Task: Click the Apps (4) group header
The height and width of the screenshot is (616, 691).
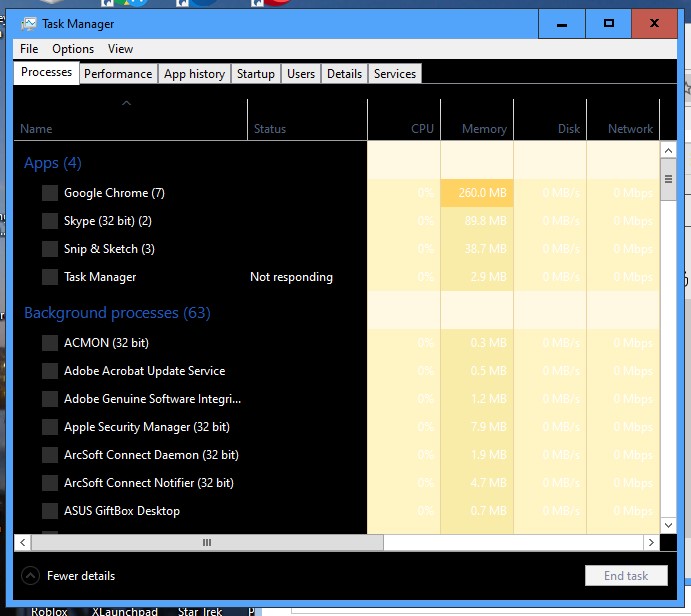Action: [x=52, y=163]
